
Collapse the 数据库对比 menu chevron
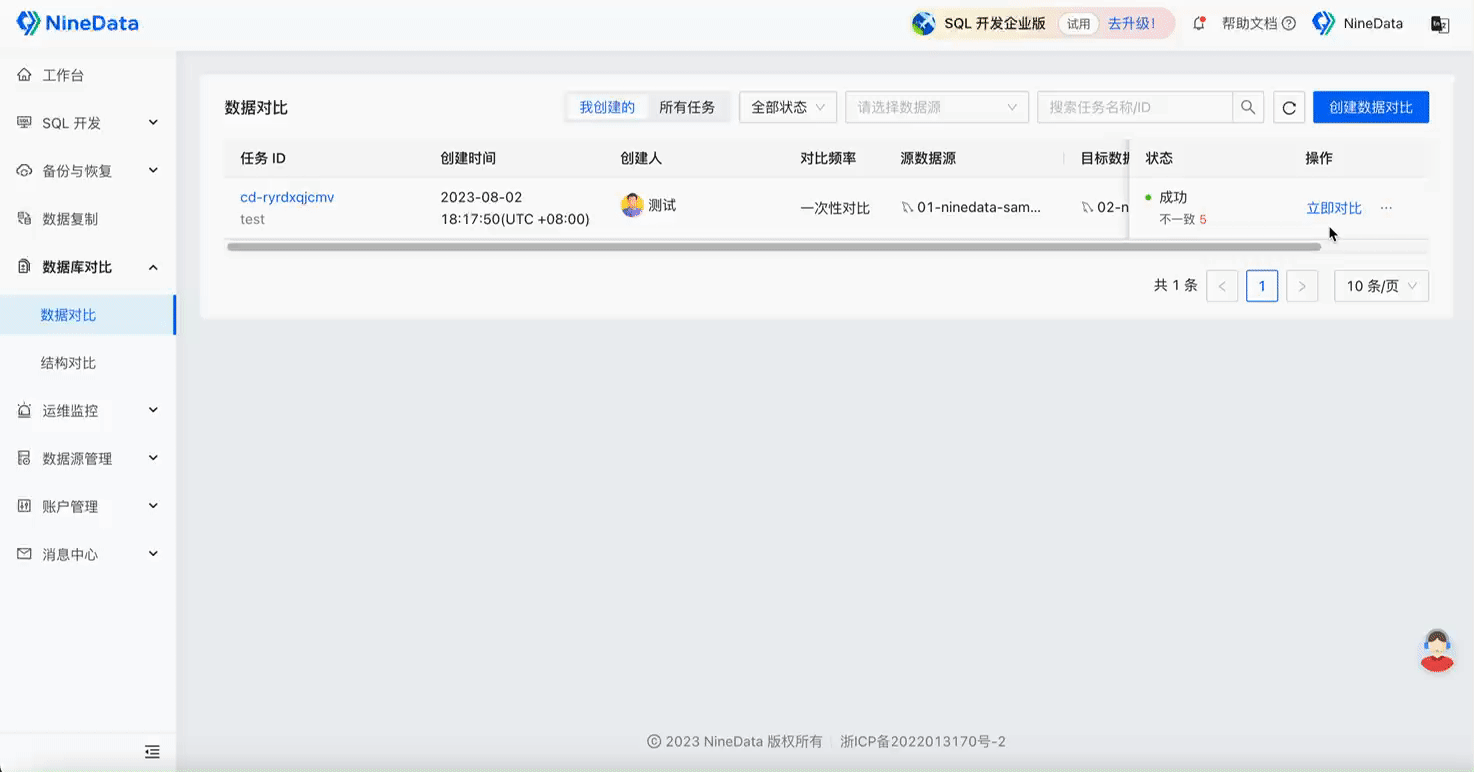[x=153, y=267]
